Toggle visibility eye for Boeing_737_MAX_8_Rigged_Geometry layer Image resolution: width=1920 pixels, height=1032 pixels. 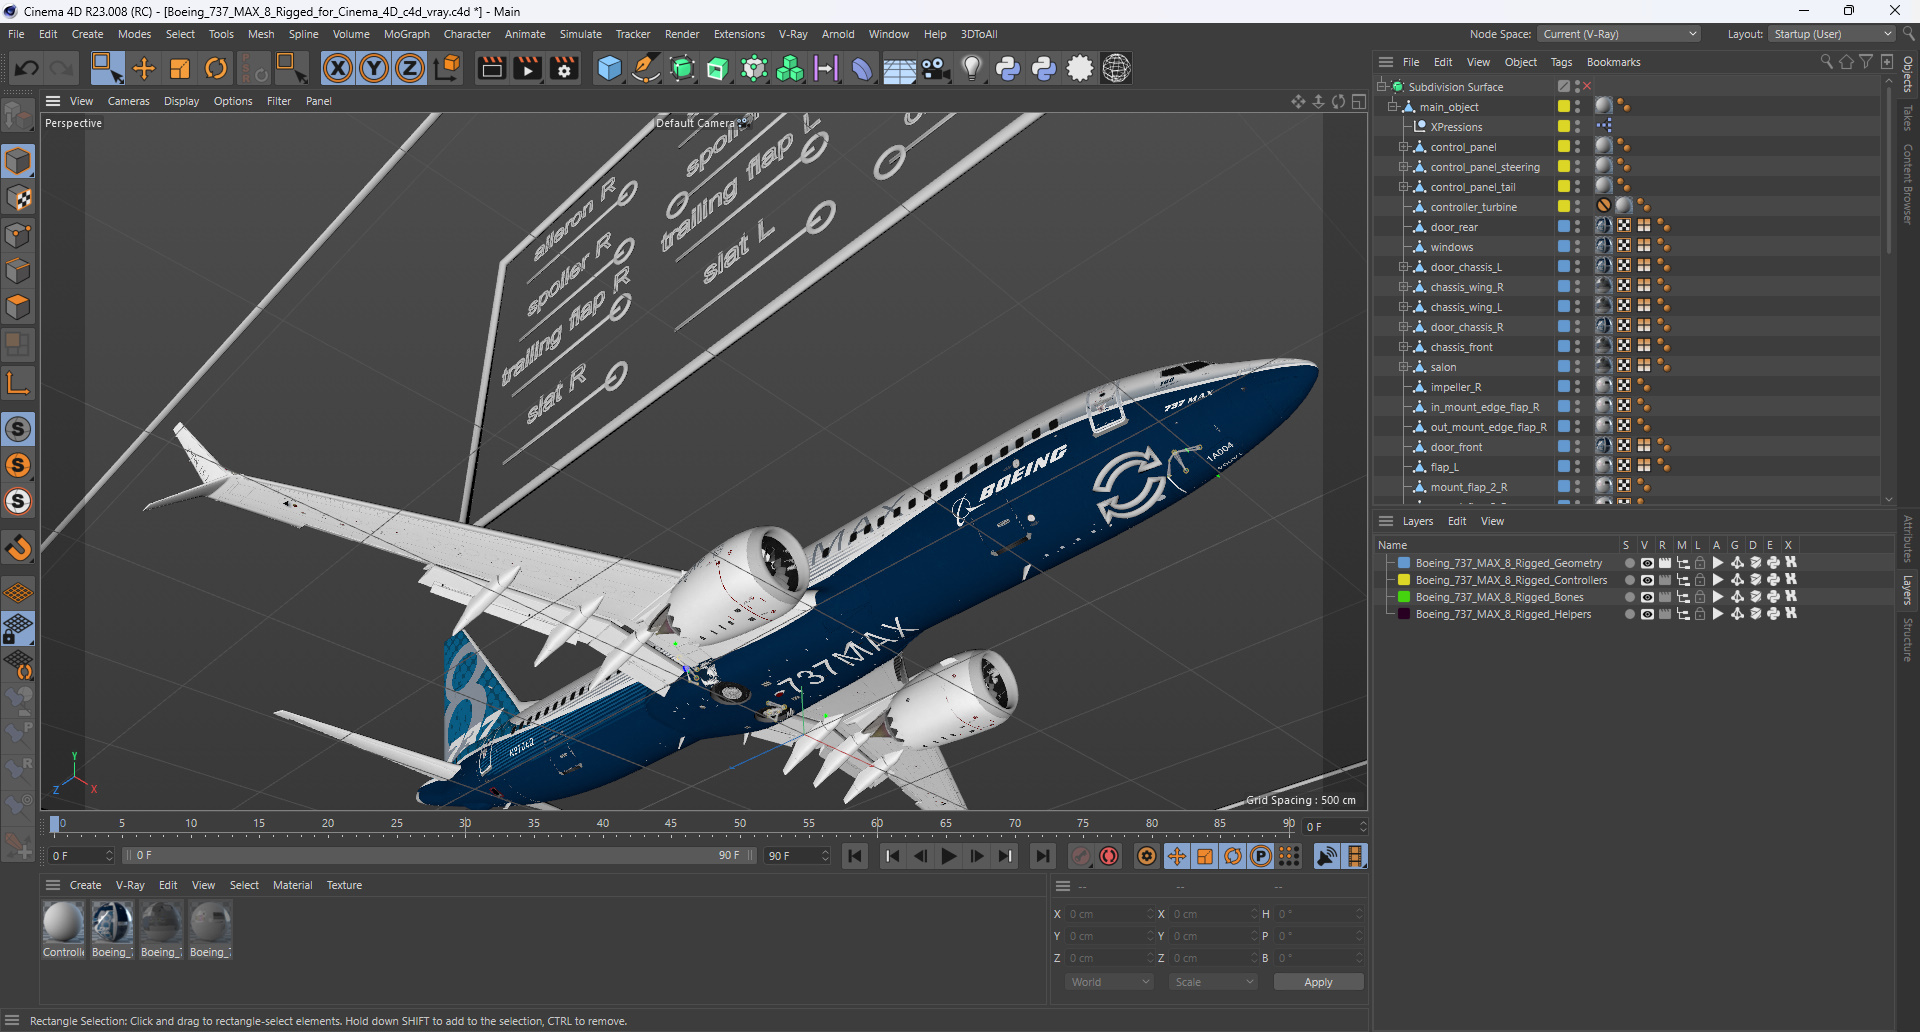1647,563
